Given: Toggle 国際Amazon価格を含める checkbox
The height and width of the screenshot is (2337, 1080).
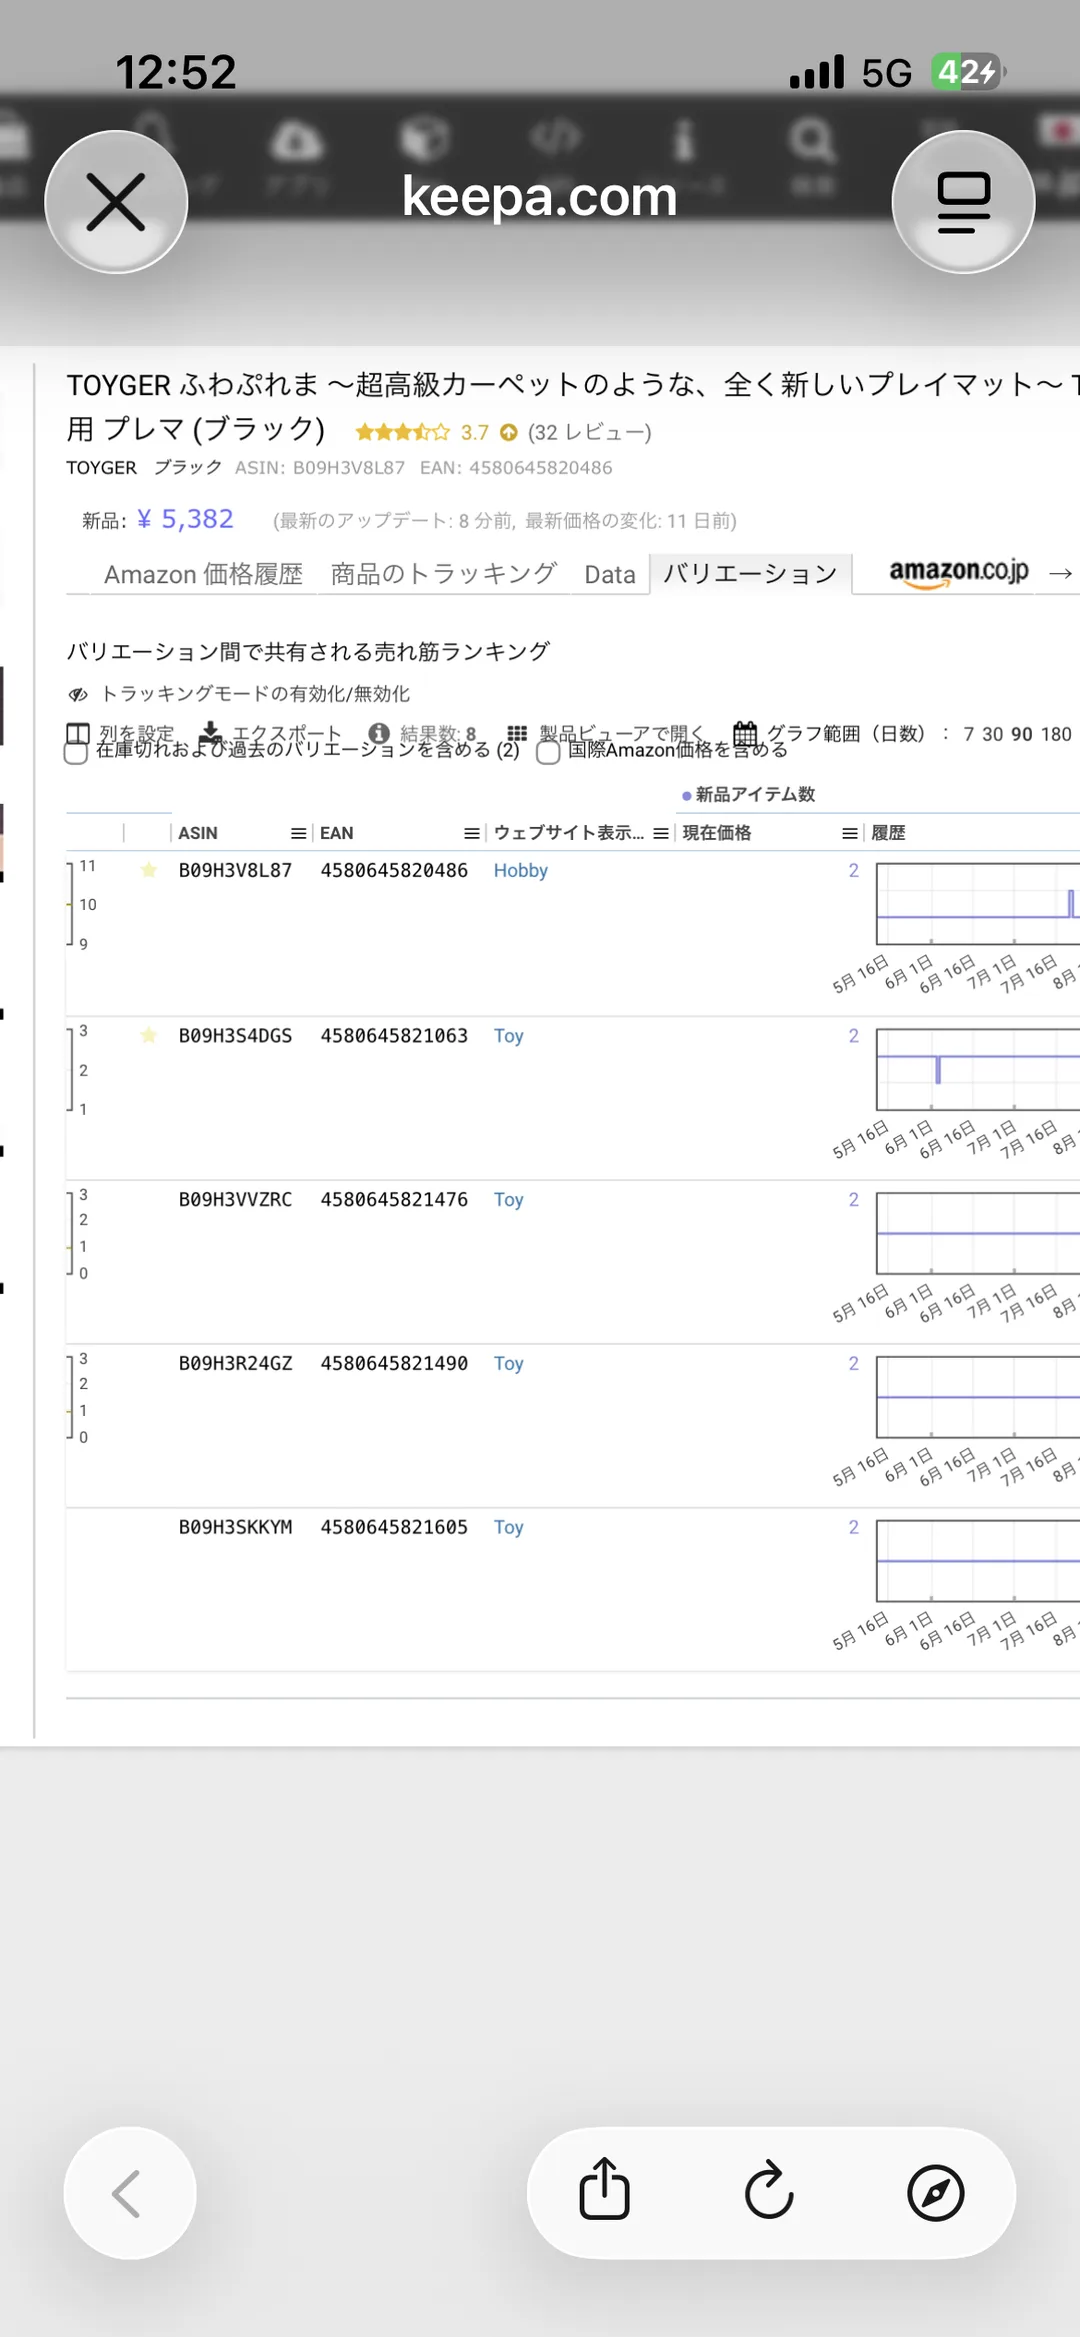Looking at the screenshot, I should pyautogui.click(x=548, y=753).
